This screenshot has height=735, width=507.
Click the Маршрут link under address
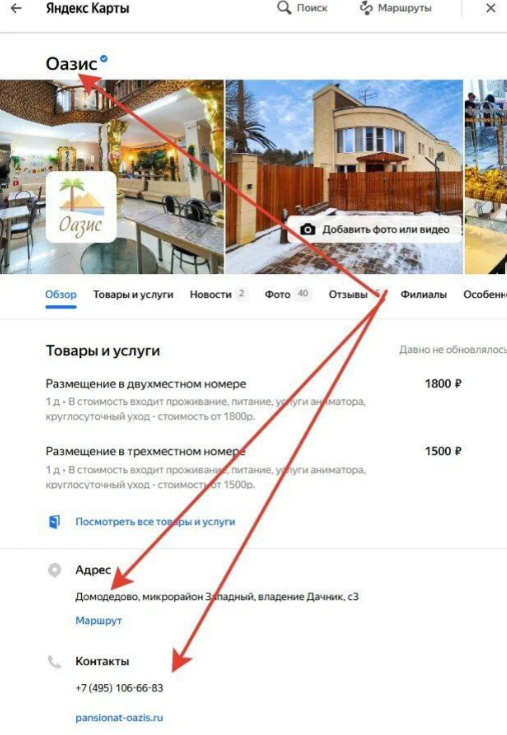pos(98,620)
